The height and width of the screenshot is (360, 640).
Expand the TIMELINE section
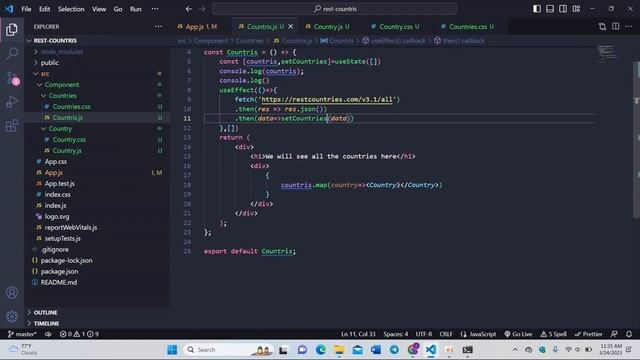(x=97, y=323)
